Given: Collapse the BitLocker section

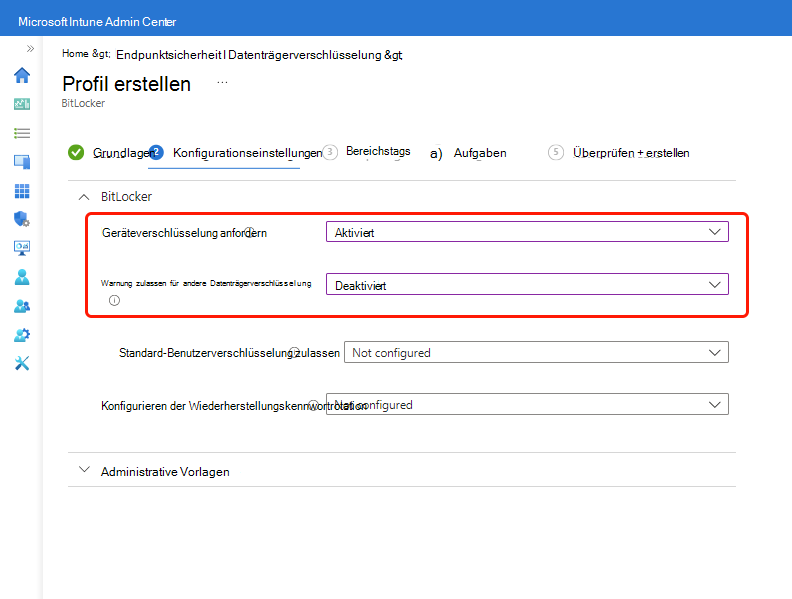Looking at the screenshot, I should point(84,197).
